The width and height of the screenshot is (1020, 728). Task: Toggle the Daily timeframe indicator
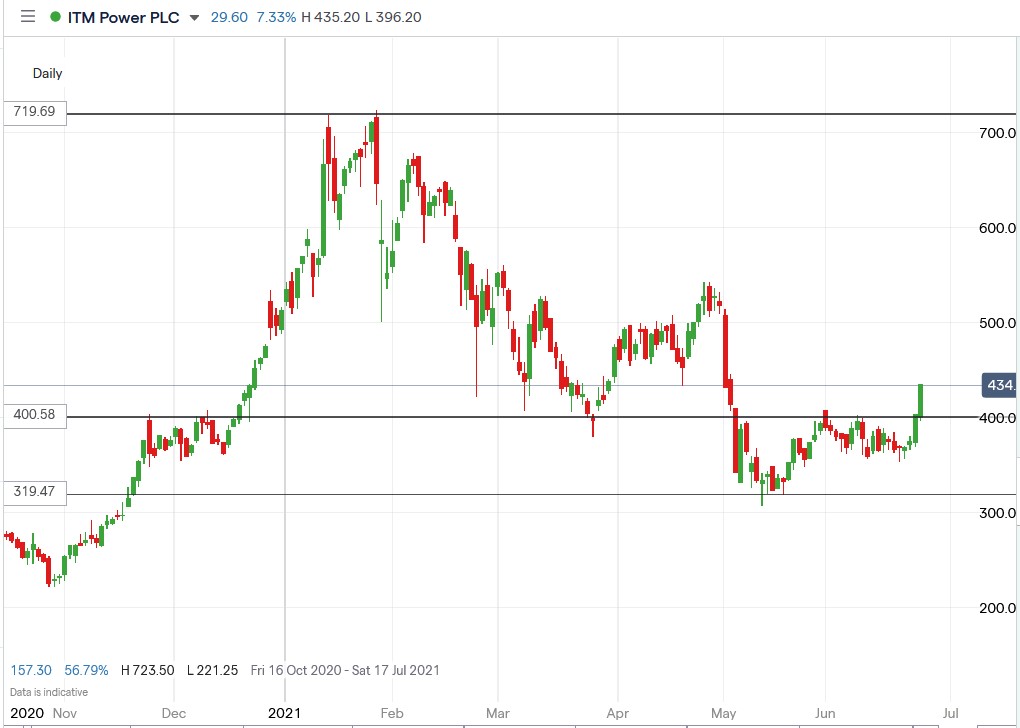click(46, 73)
